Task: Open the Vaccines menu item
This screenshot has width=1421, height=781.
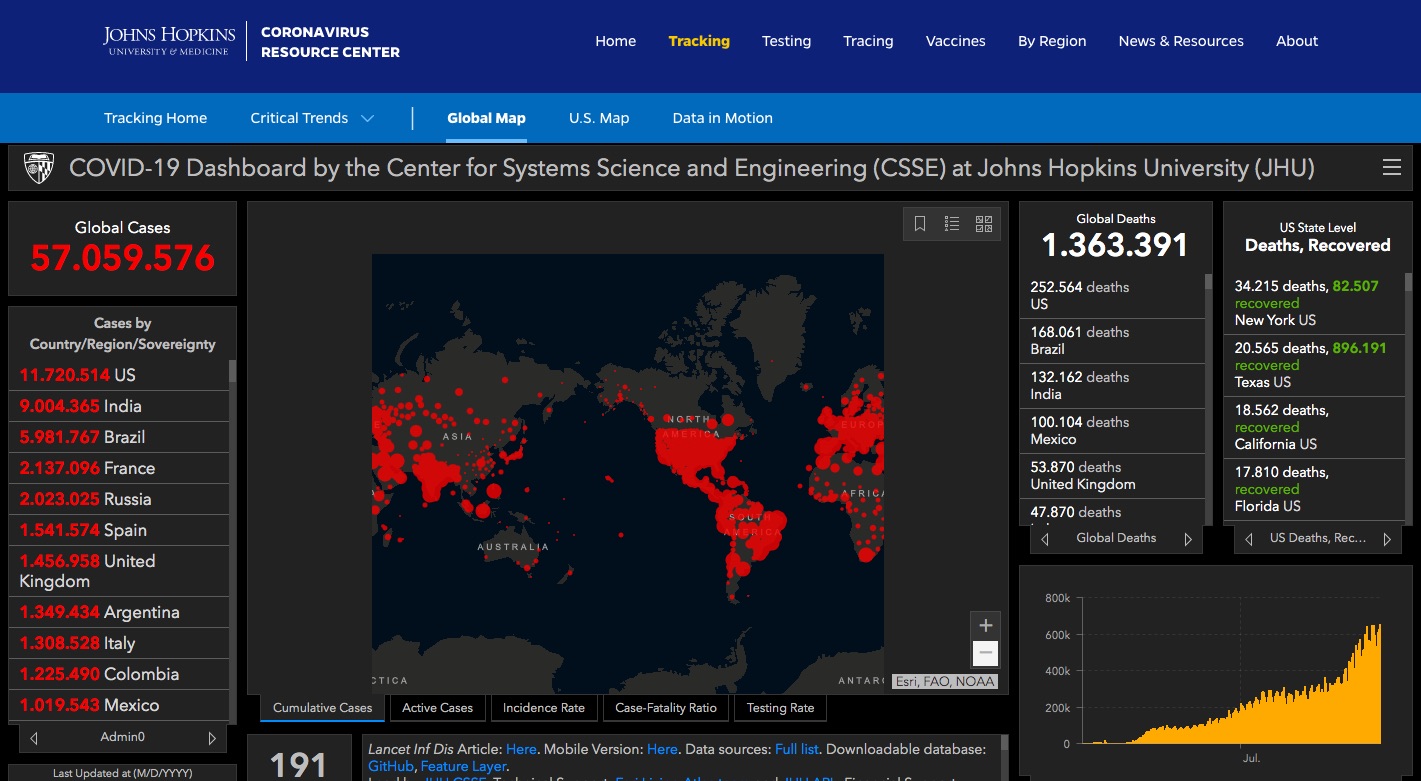Action: [x=955, y=41]
